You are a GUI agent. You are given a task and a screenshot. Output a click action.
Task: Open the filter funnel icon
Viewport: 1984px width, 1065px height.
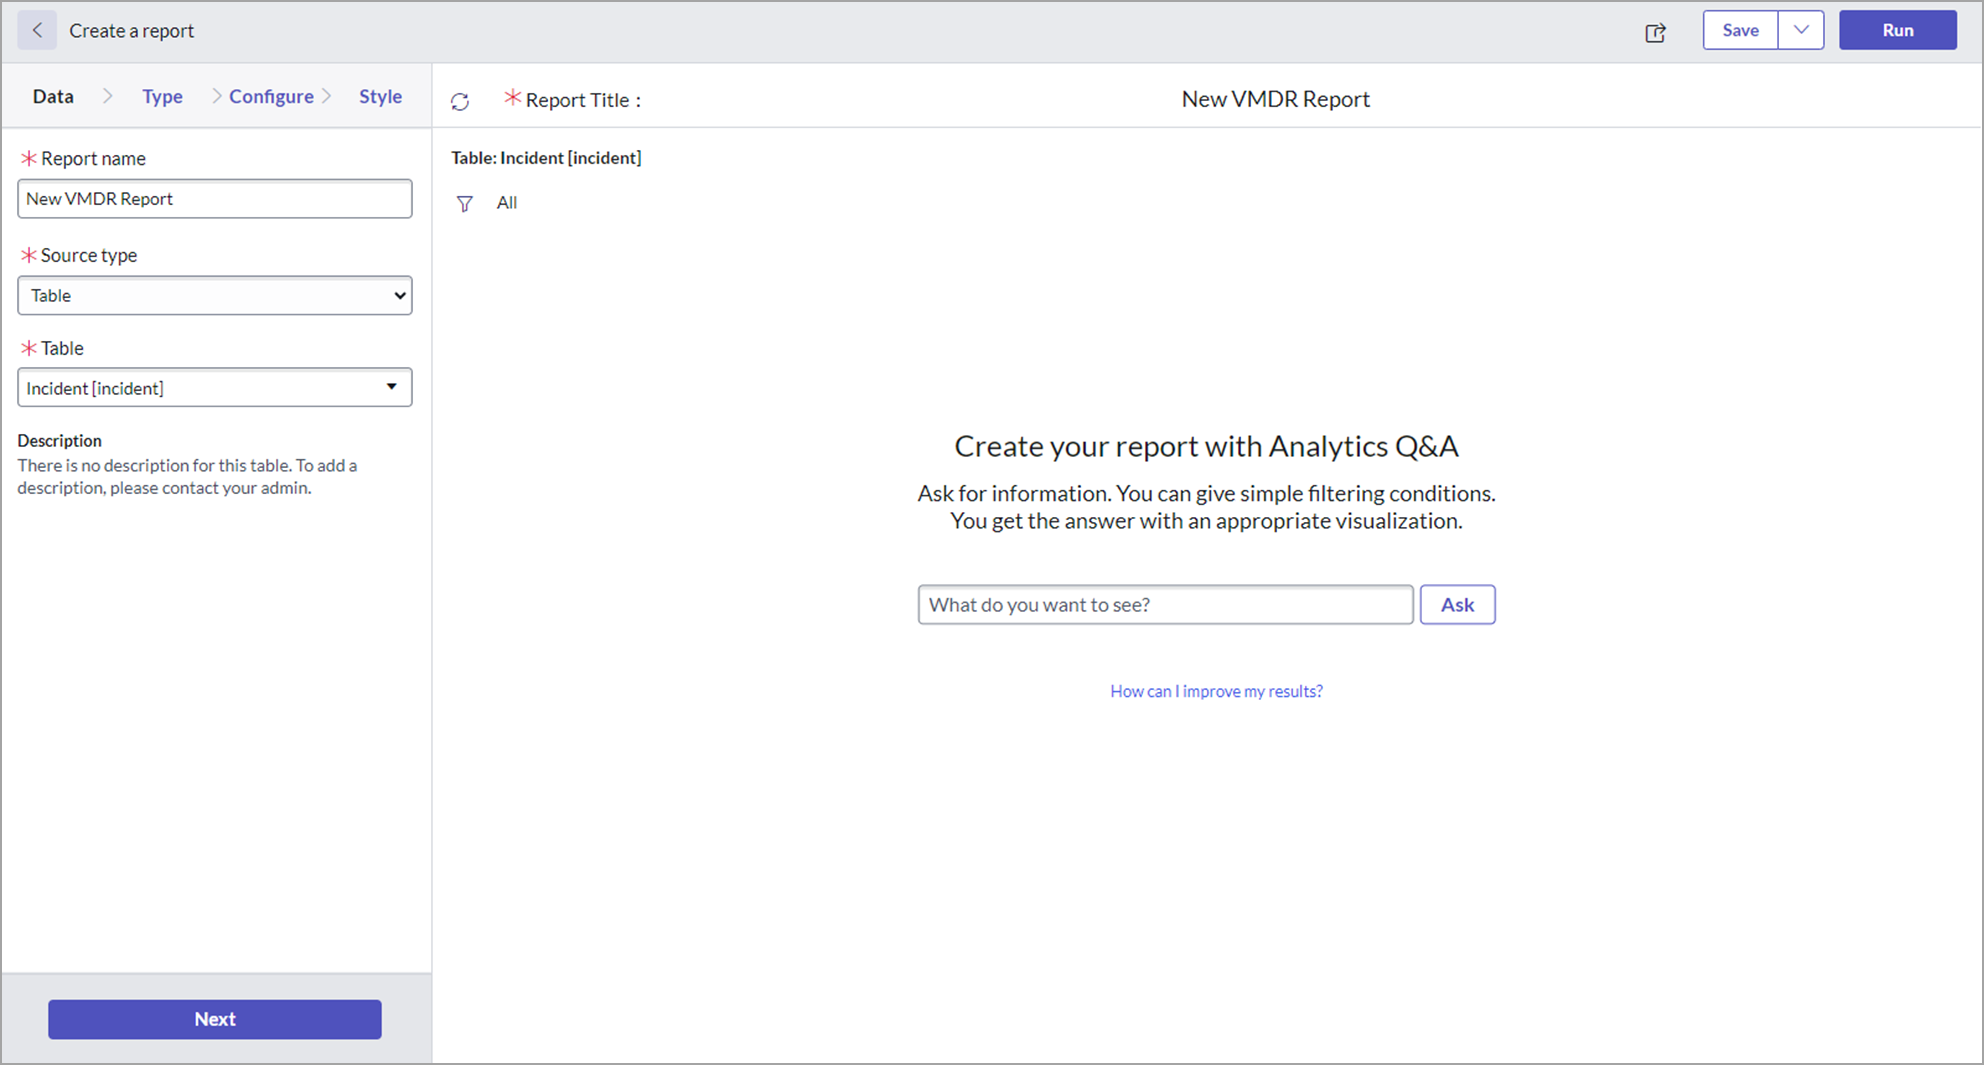464,203
